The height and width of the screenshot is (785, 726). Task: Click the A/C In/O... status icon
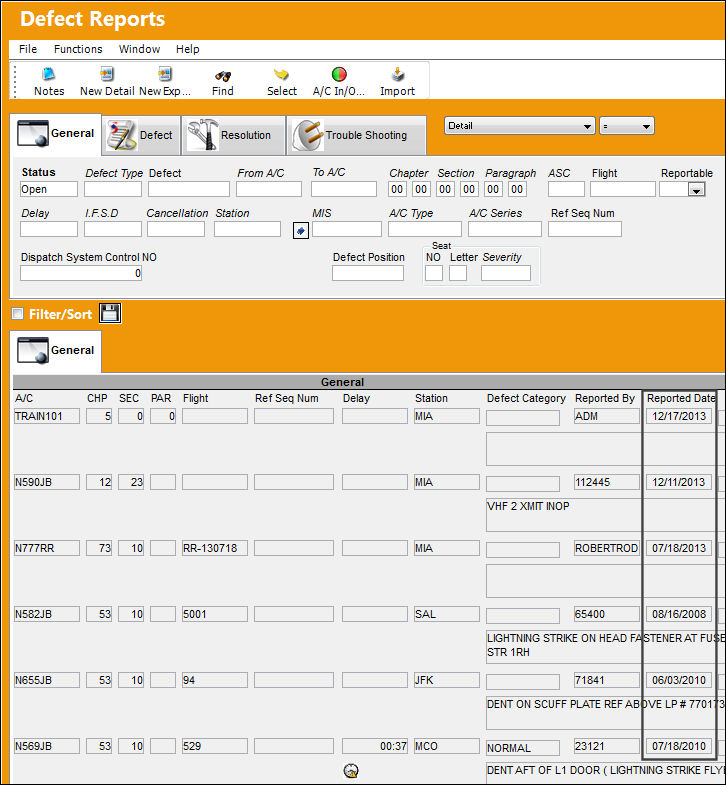[x=339, y=75]
